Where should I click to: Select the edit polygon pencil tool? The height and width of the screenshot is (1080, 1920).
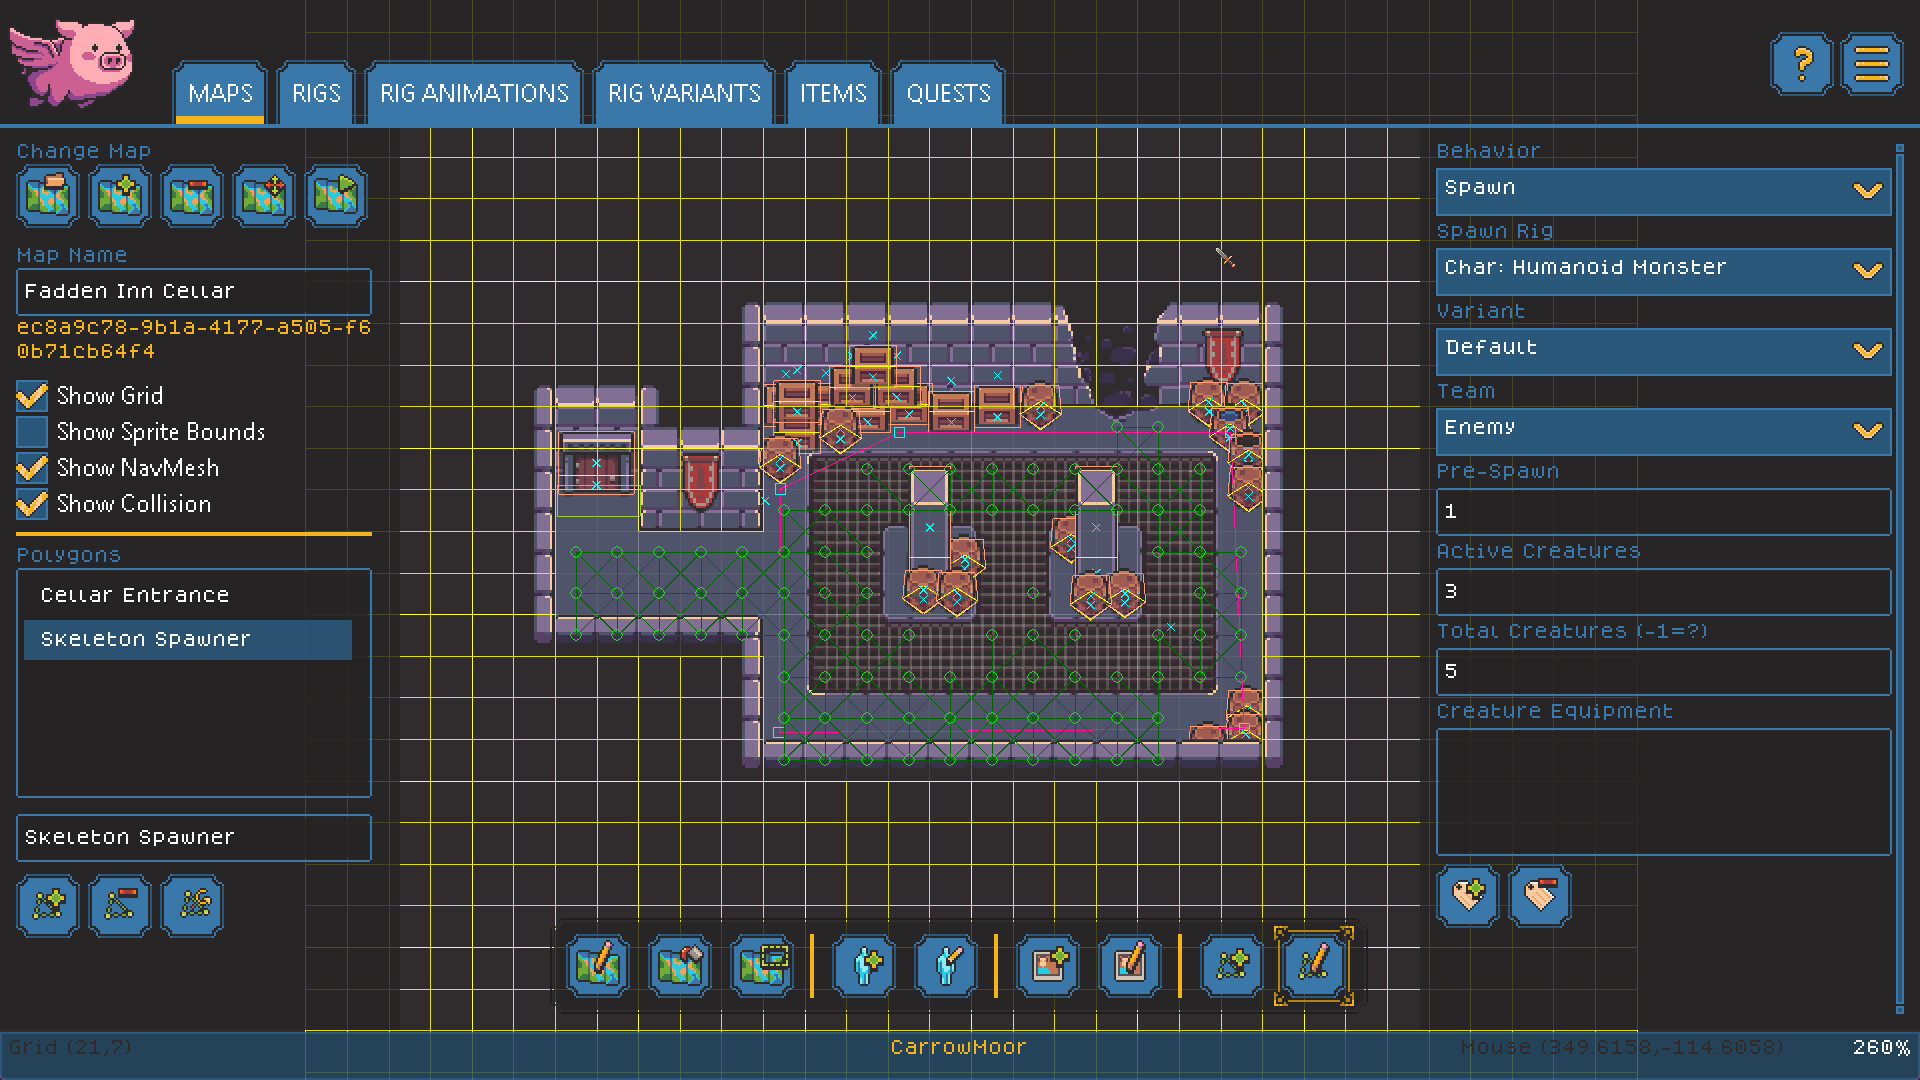(1314, 966)
